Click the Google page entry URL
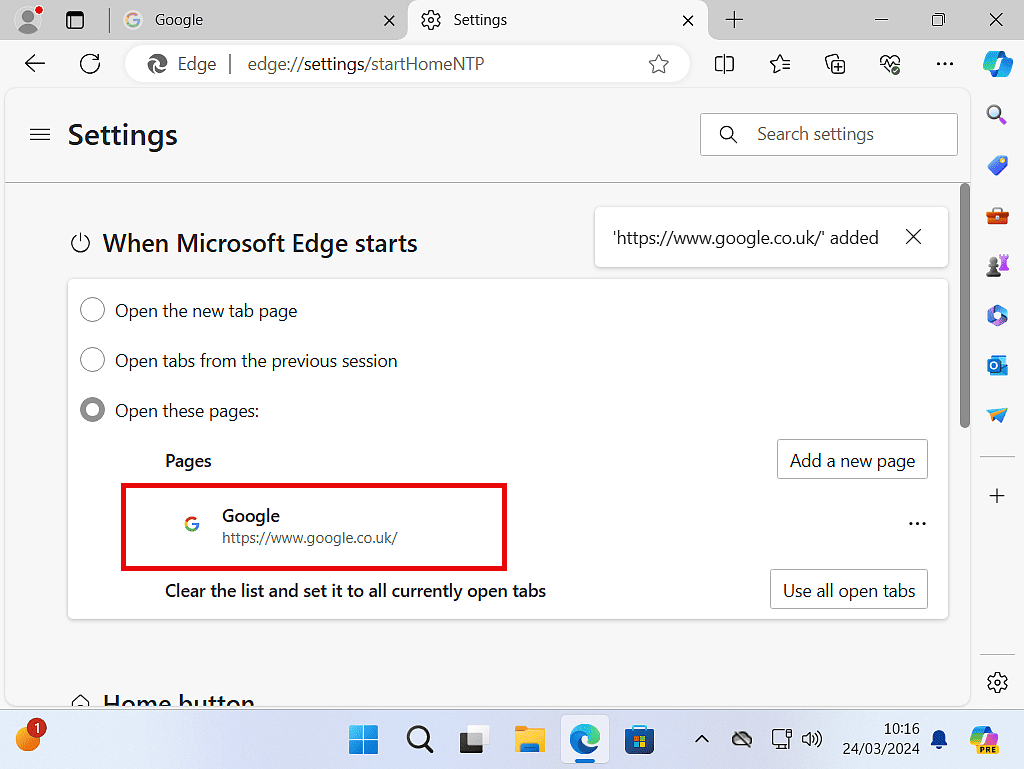 click(310, 538)
